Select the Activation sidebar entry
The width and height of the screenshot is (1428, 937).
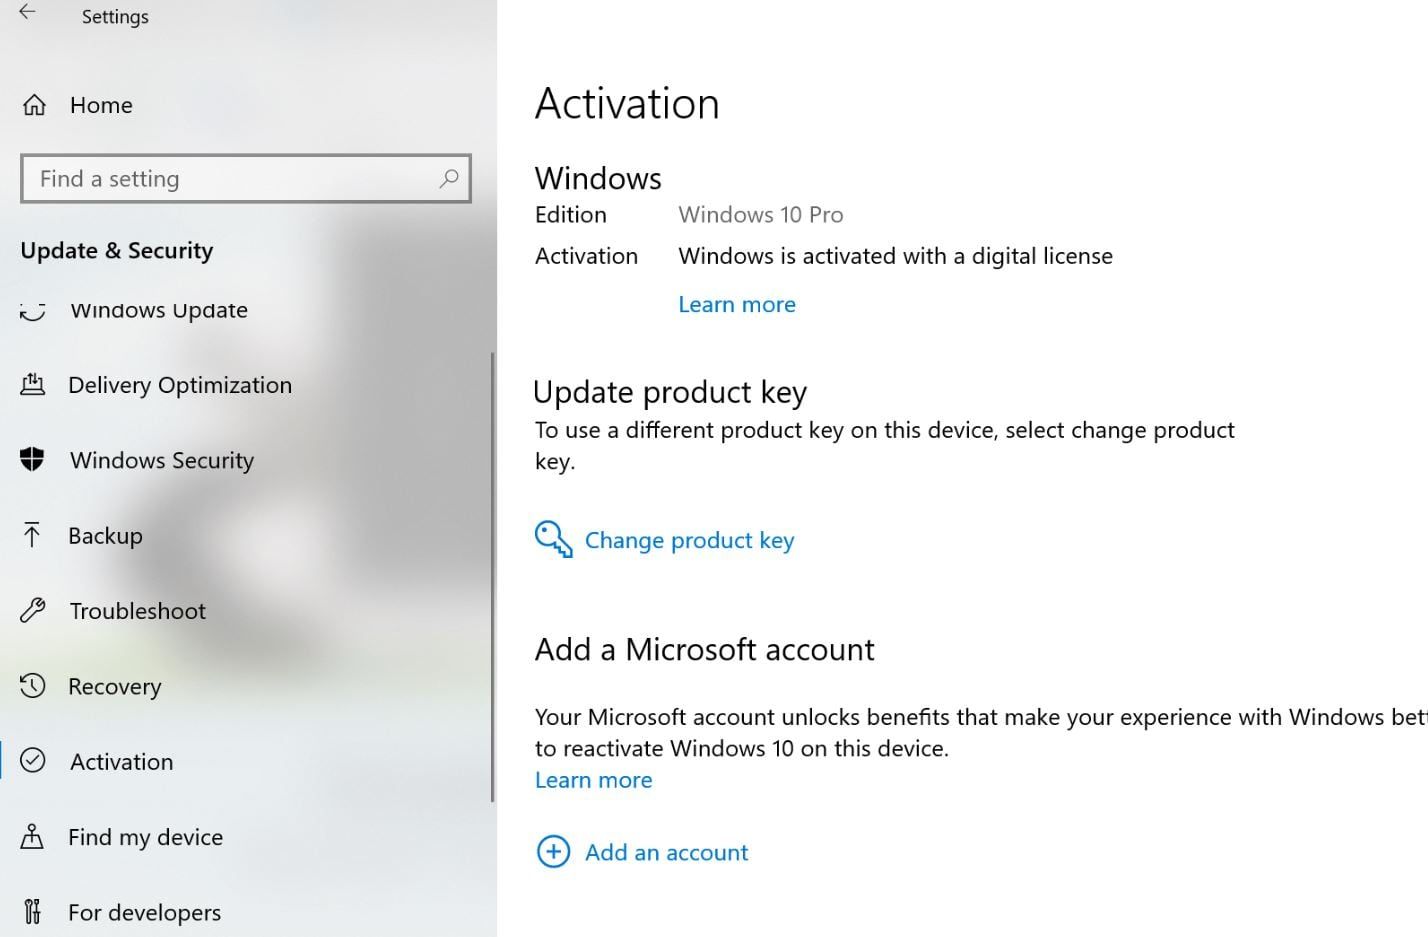tap(121, 761)
